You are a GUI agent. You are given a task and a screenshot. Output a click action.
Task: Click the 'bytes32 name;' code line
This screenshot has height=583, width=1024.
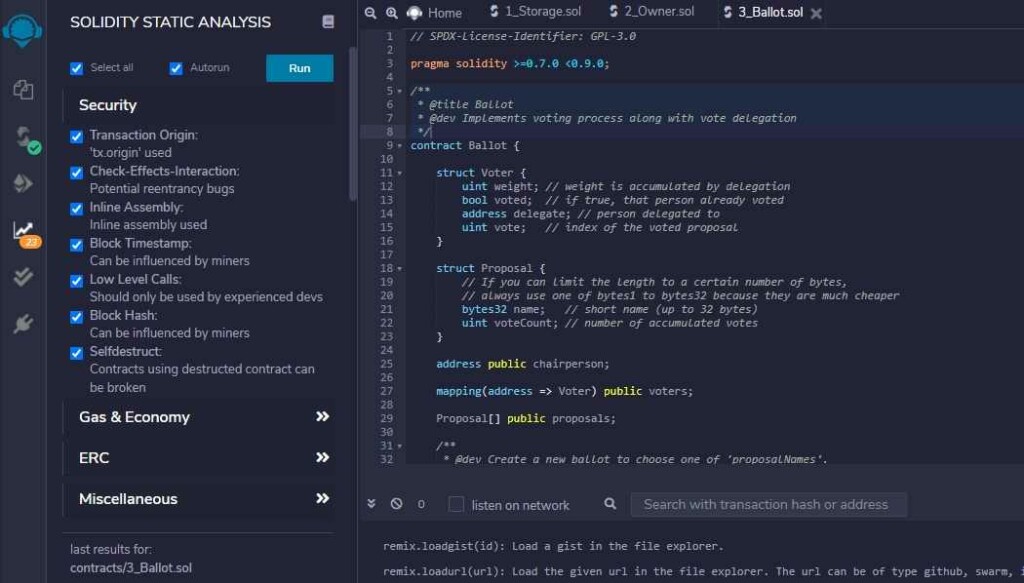click(x=609, y=309)
